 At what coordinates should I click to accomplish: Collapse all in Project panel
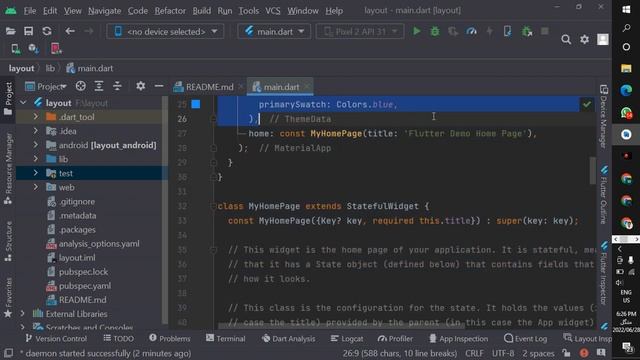point(117,86)
